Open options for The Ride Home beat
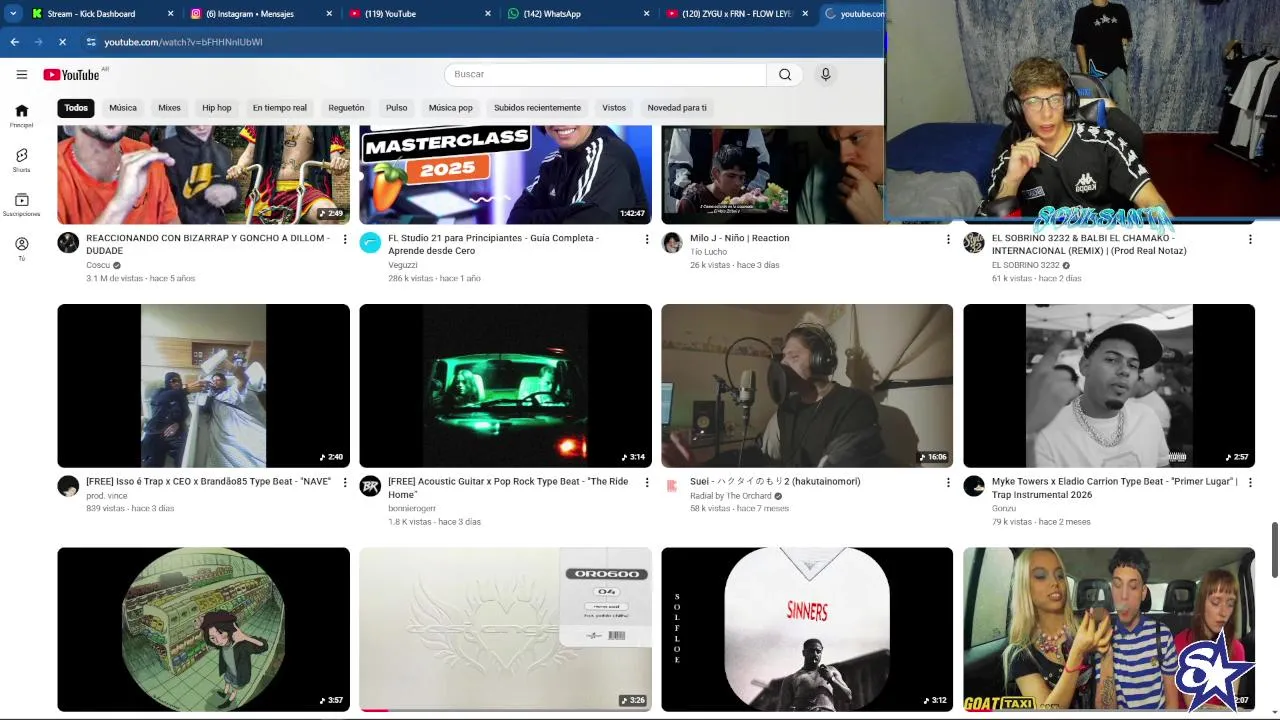The image size is (1280, 720). (x=647, y=482)
